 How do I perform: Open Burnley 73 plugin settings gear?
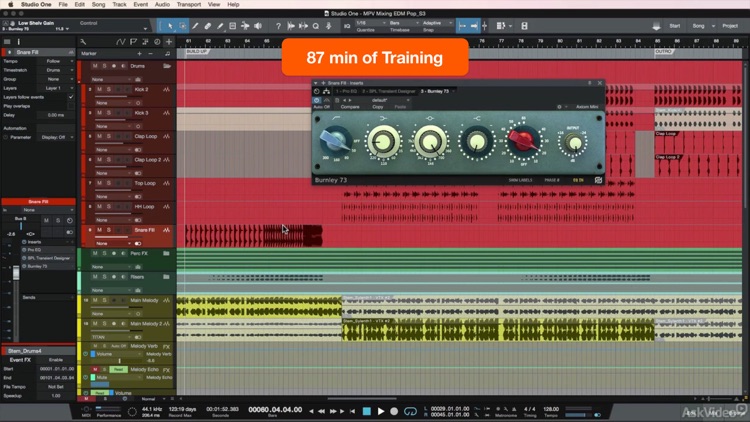[559, 107]
